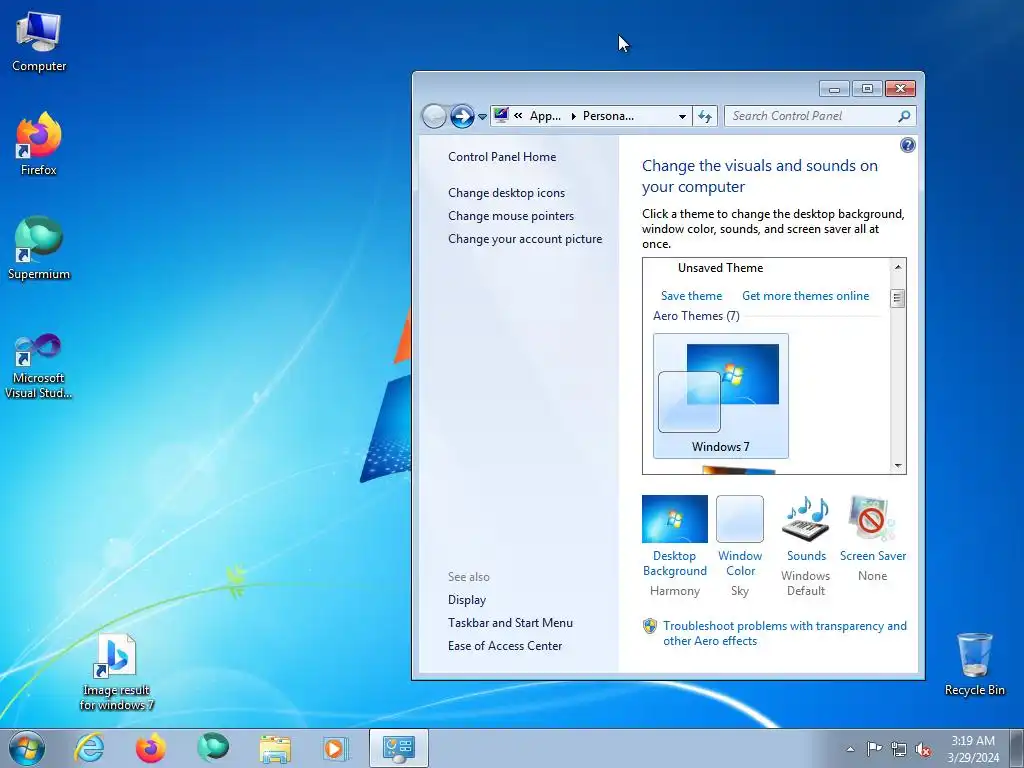Expand the breadcrumb arrow after App...

(x=573, y=116)
